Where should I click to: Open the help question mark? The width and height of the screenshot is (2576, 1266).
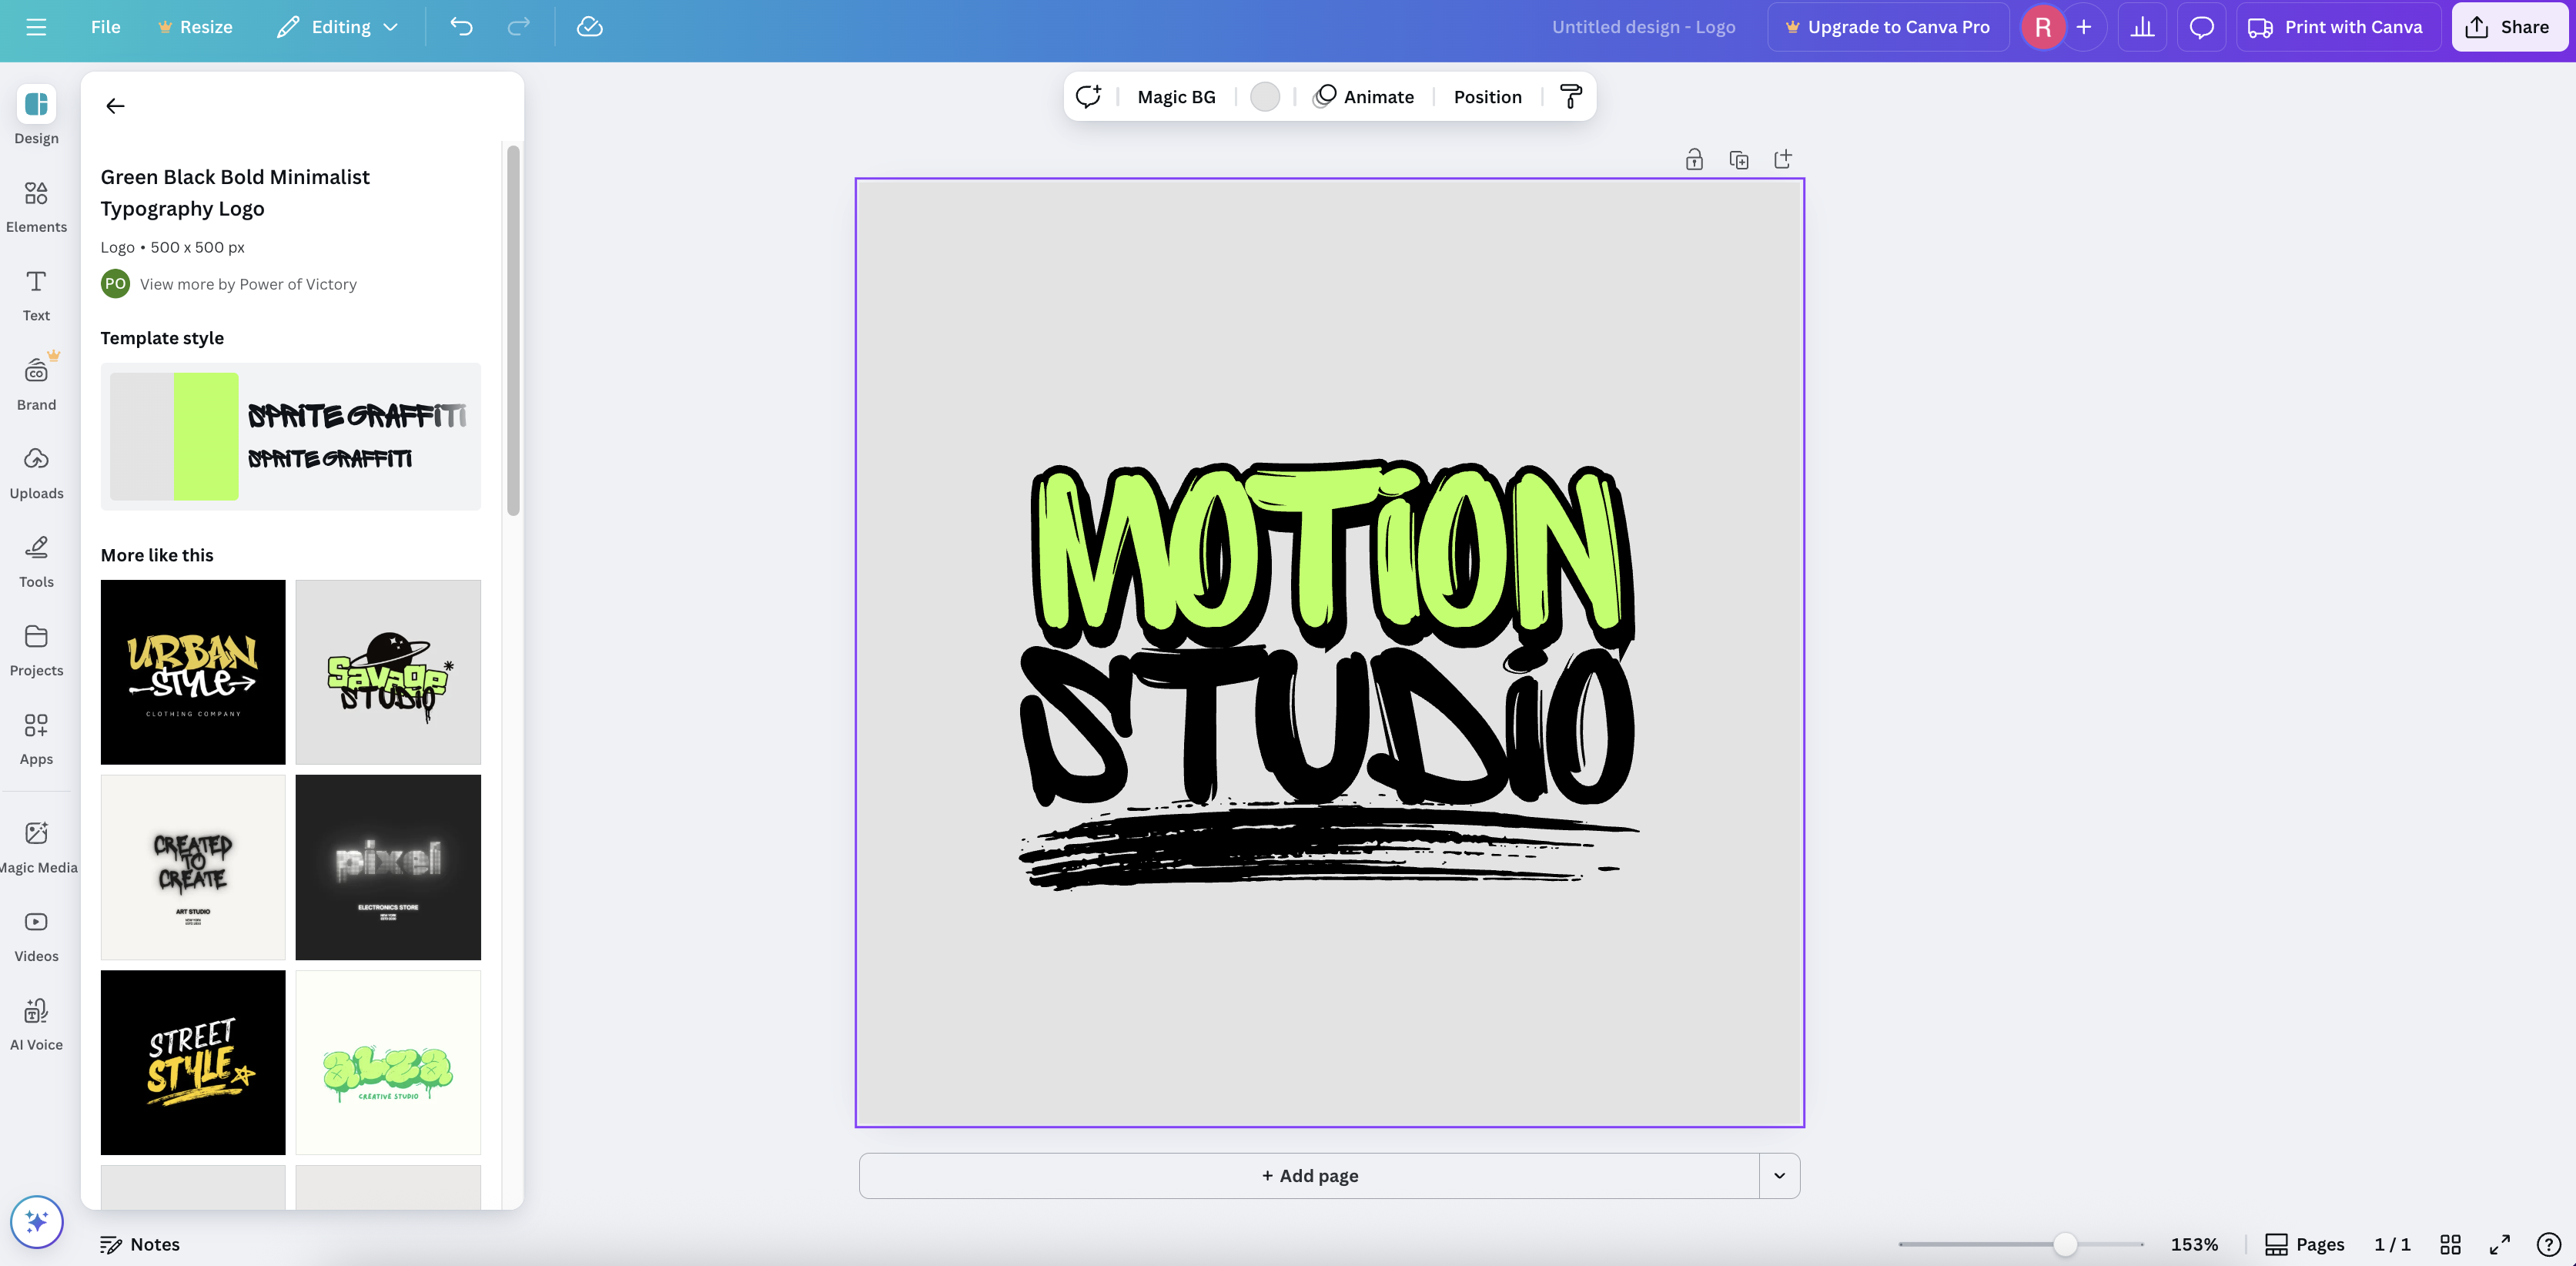click(x=2549, y=1244)
